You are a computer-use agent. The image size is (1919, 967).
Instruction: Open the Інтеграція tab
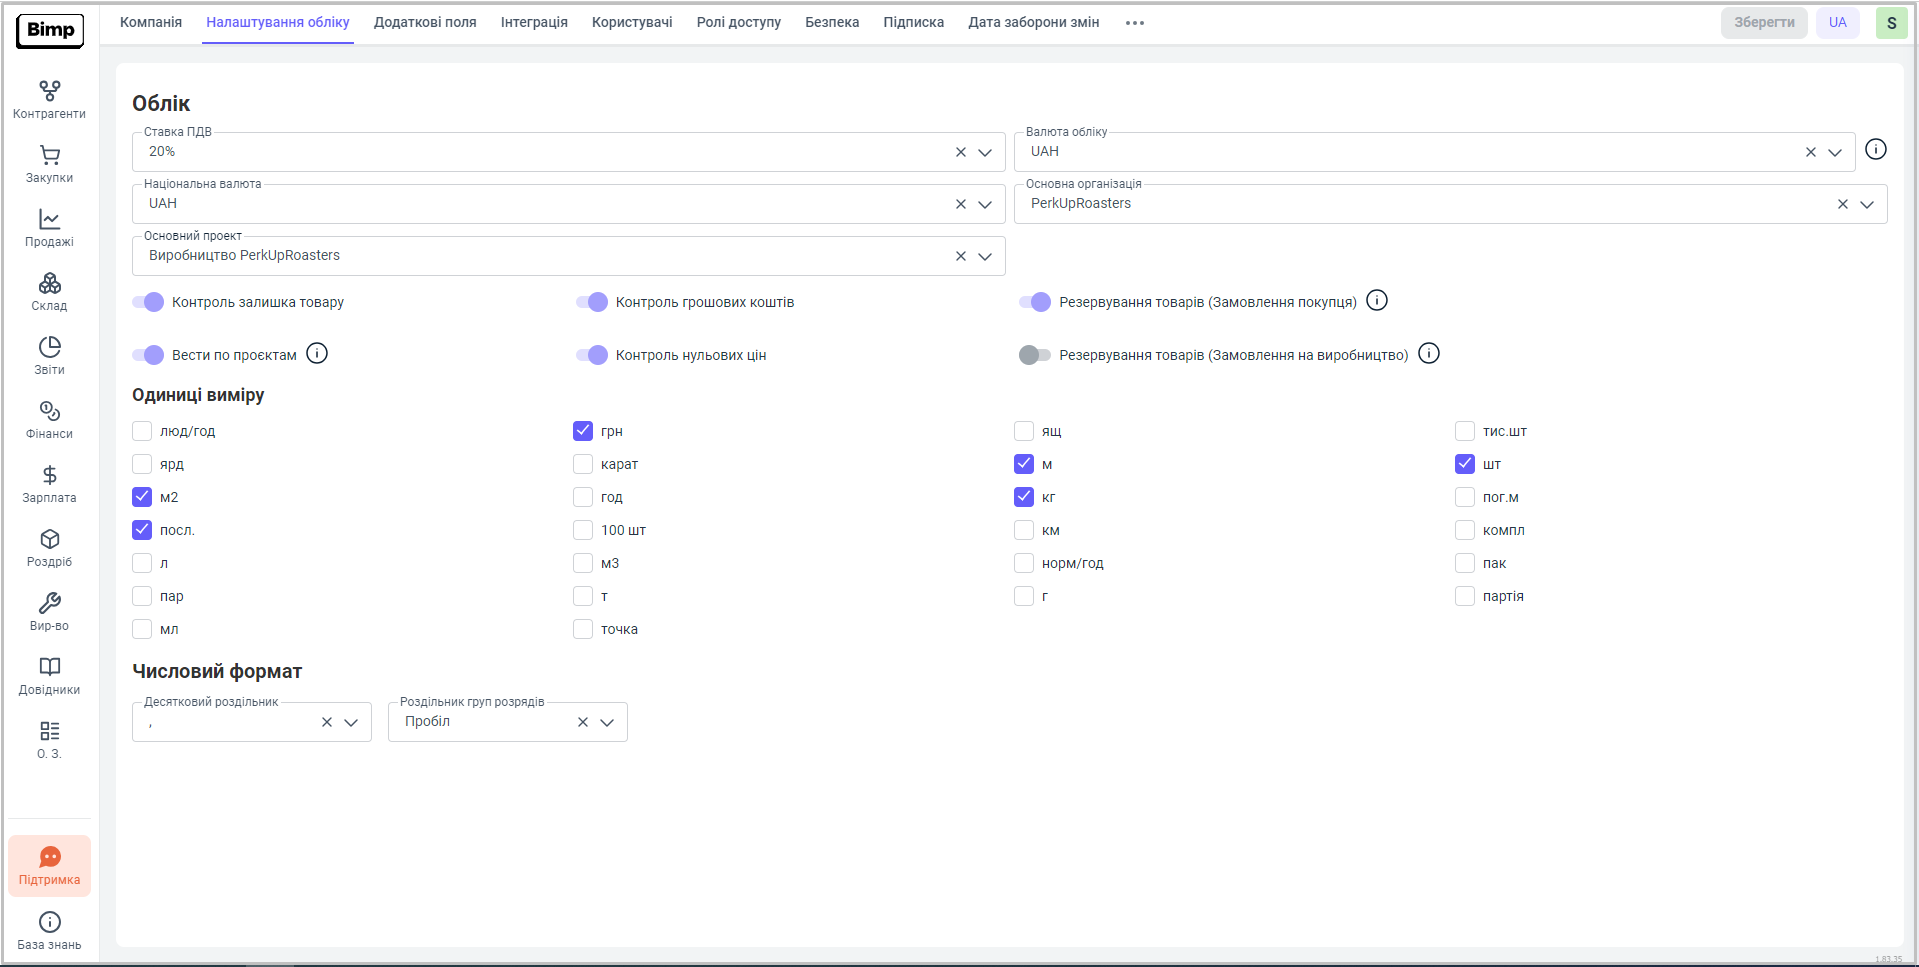click(x=534, y=22)
